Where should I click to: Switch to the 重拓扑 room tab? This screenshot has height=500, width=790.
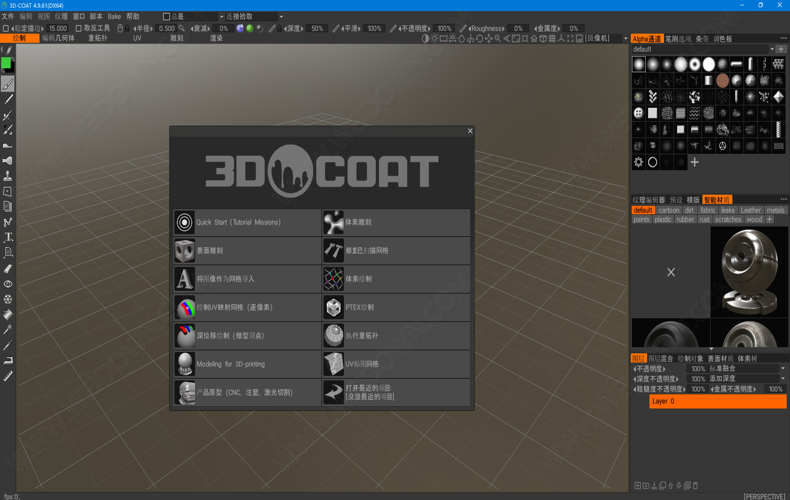(x=97, y=38)
